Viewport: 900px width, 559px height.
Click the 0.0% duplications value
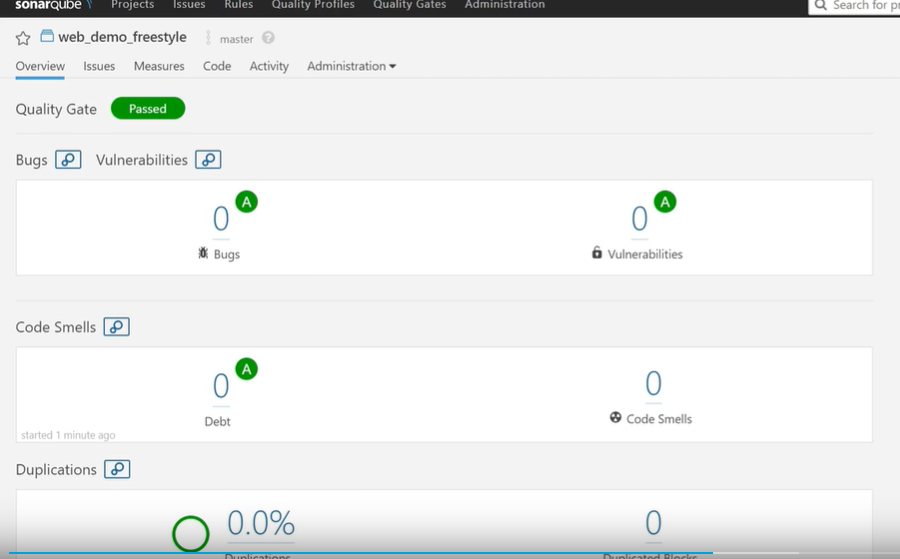pos(261,523)
